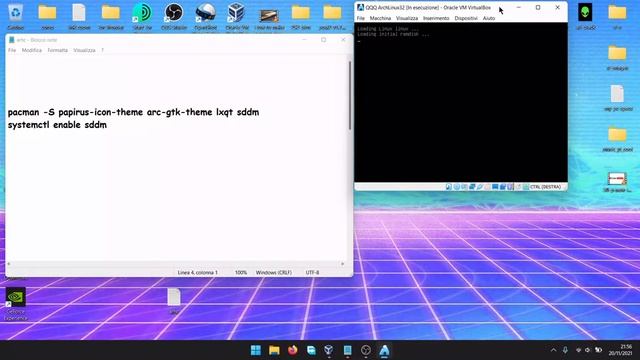Click the left arrow of Notepad's horizontal scrollbar
This screenshot has width=640, height=360.
(x=9, y=264)
